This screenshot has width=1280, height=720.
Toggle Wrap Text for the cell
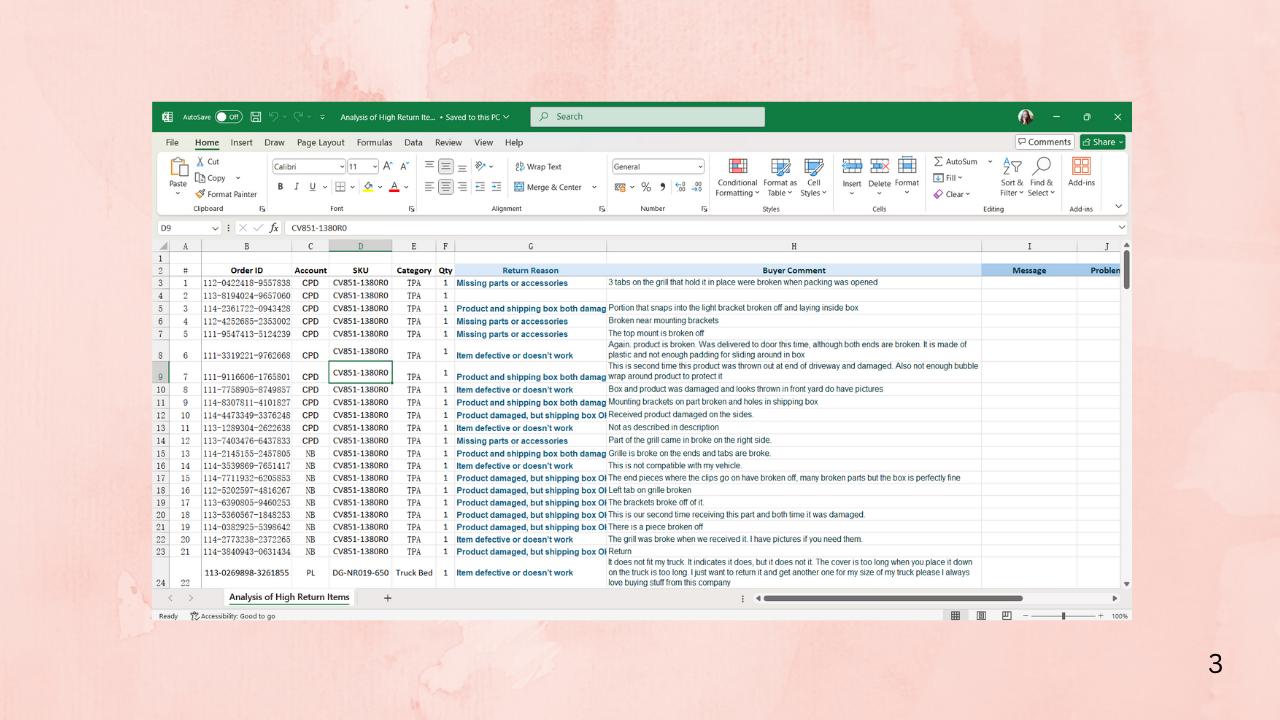click(538, 167)
